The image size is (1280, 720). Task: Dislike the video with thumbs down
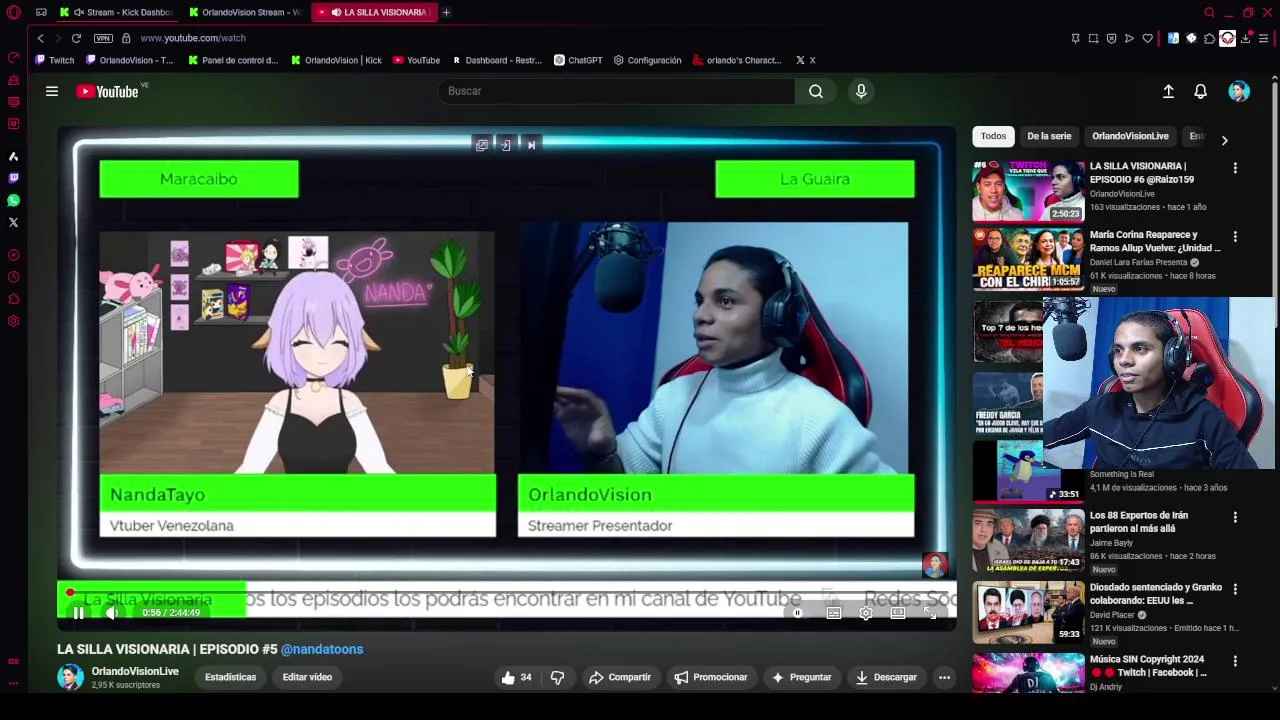point(557,677)
